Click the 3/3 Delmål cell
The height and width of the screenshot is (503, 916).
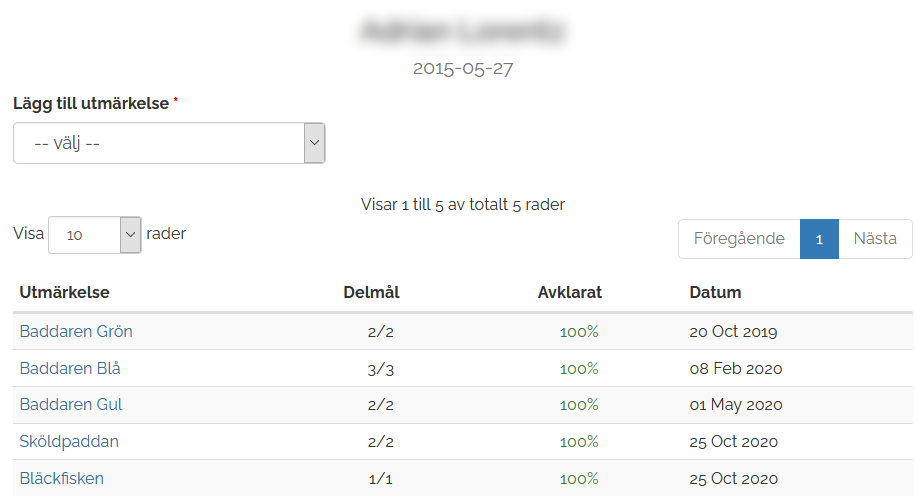click(x=381, y=369)
